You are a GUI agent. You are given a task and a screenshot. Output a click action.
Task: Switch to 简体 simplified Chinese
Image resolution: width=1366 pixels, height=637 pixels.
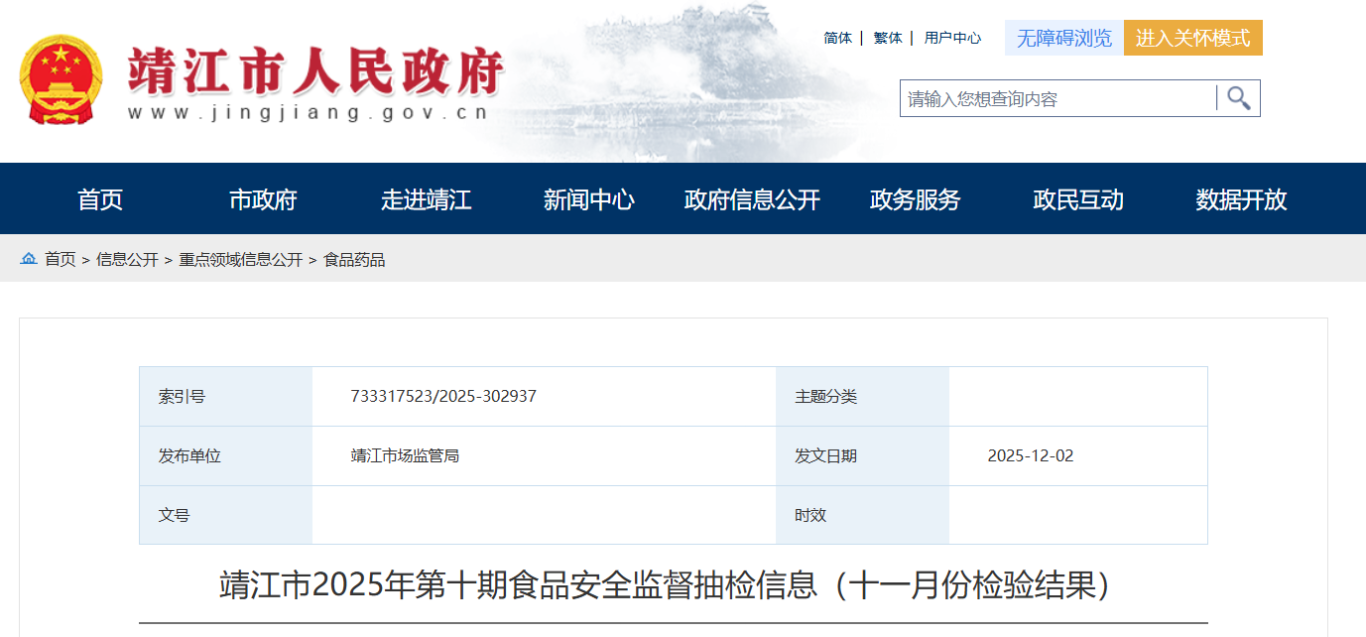coord(838,38)
